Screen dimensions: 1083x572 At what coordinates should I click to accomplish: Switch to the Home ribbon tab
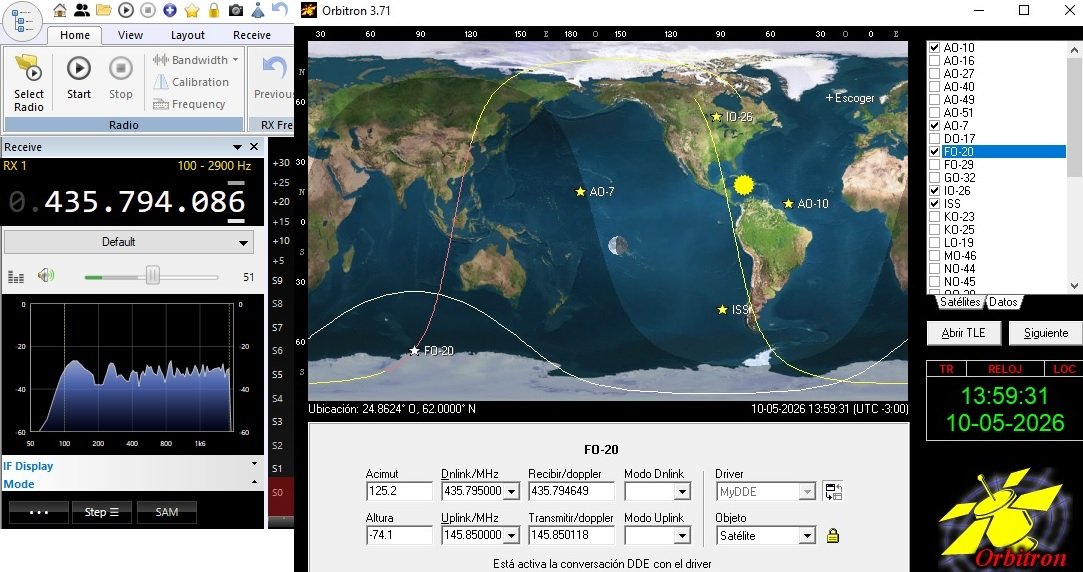pos(75,35)
